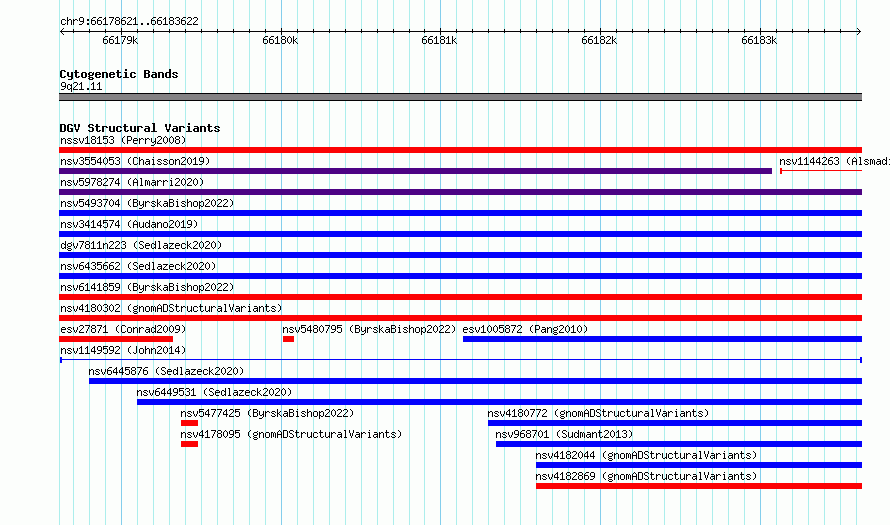This screenshot has height=525, width=890.
Task: Open nsv1144263 variant label
Action: coord(834,161)
